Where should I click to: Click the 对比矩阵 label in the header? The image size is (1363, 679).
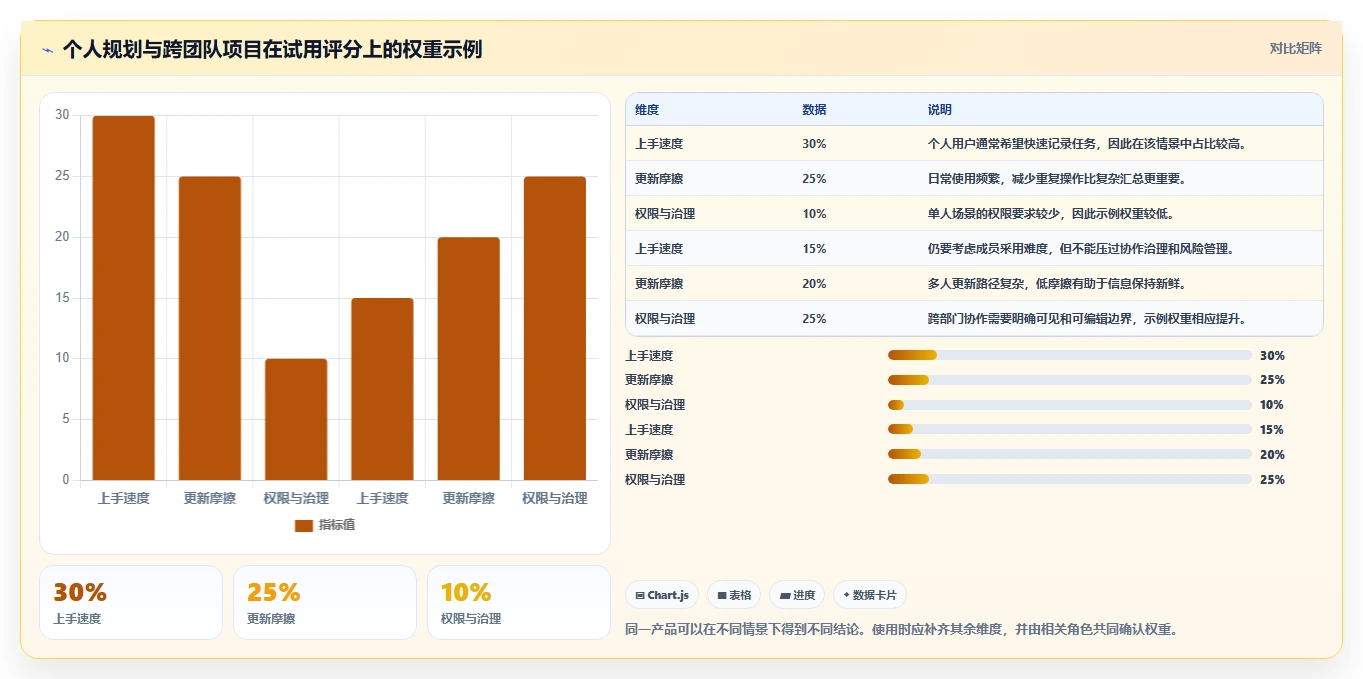[1295, 48]
